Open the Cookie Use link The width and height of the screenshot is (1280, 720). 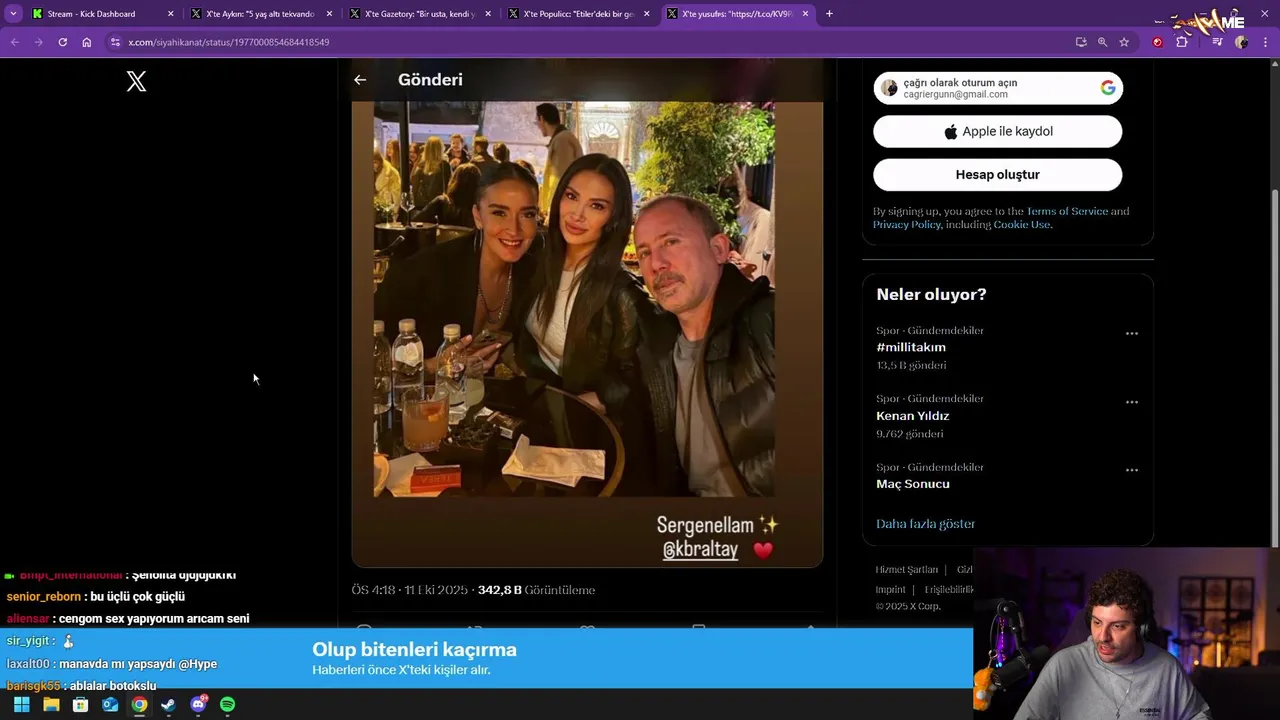click(1021, 225)
